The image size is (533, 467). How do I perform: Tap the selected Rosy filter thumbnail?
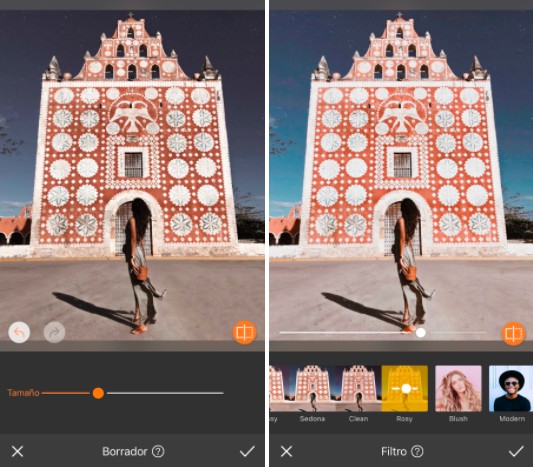[405, 388]
